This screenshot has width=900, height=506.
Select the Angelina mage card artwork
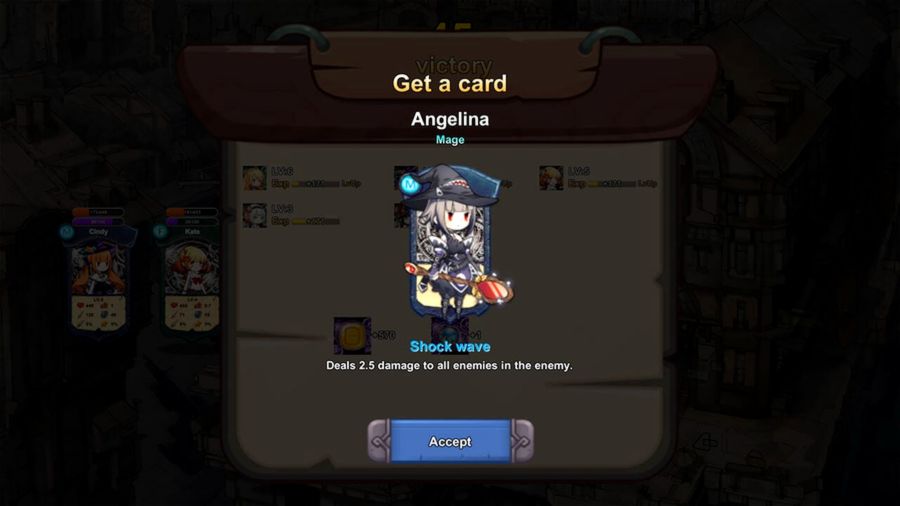tap(451, 241)
